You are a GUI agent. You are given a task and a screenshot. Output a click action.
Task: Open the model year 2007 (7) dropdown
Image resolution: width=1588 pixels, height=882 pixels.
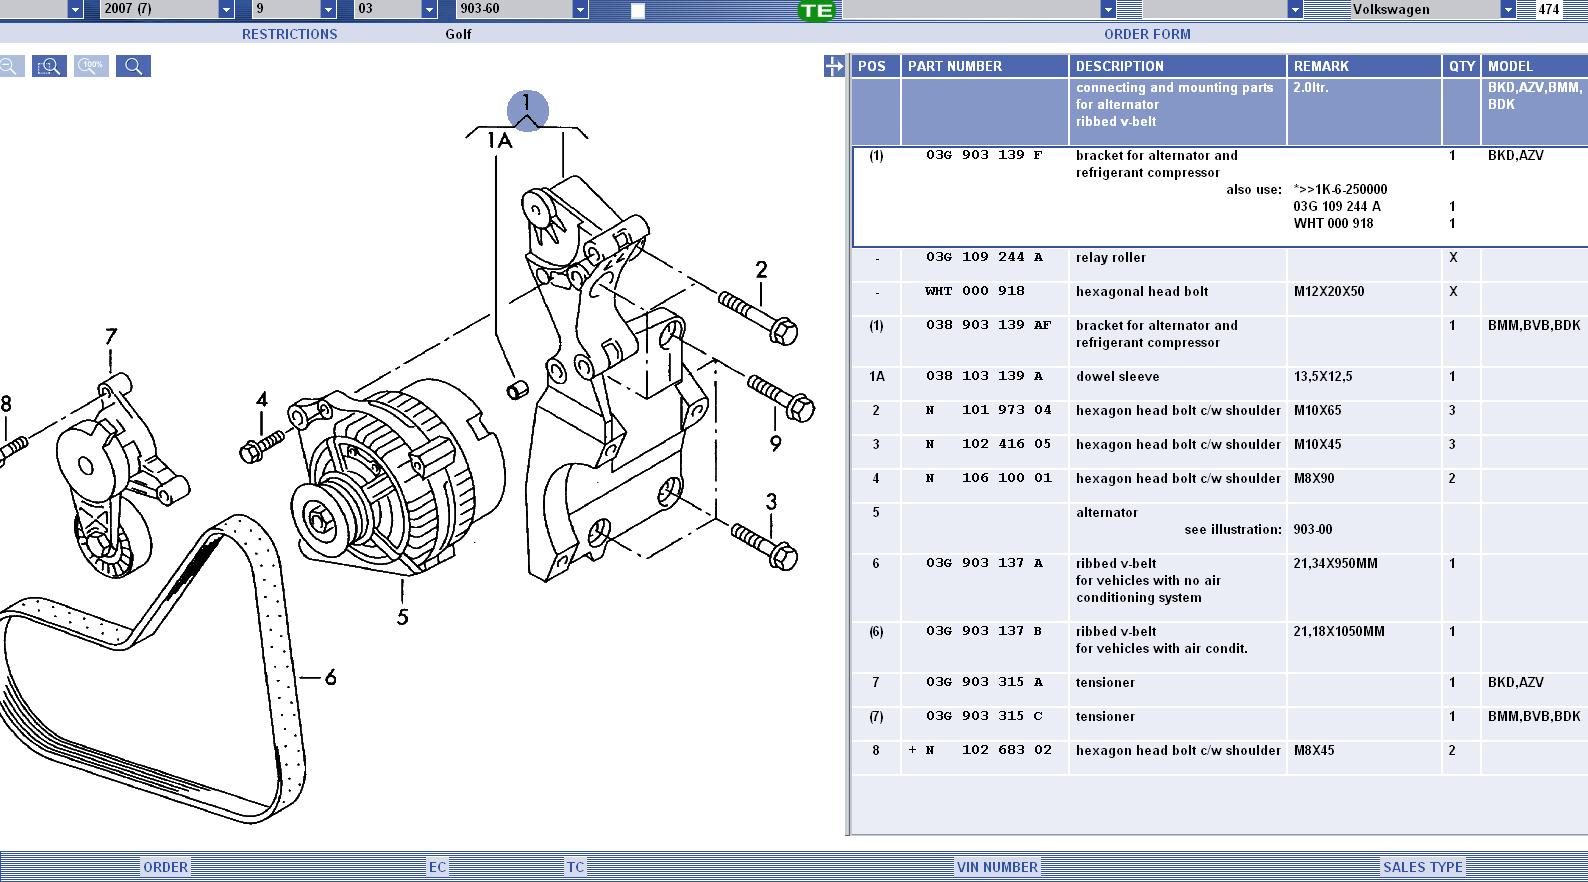pyautogui.click(x=226, y=10)
